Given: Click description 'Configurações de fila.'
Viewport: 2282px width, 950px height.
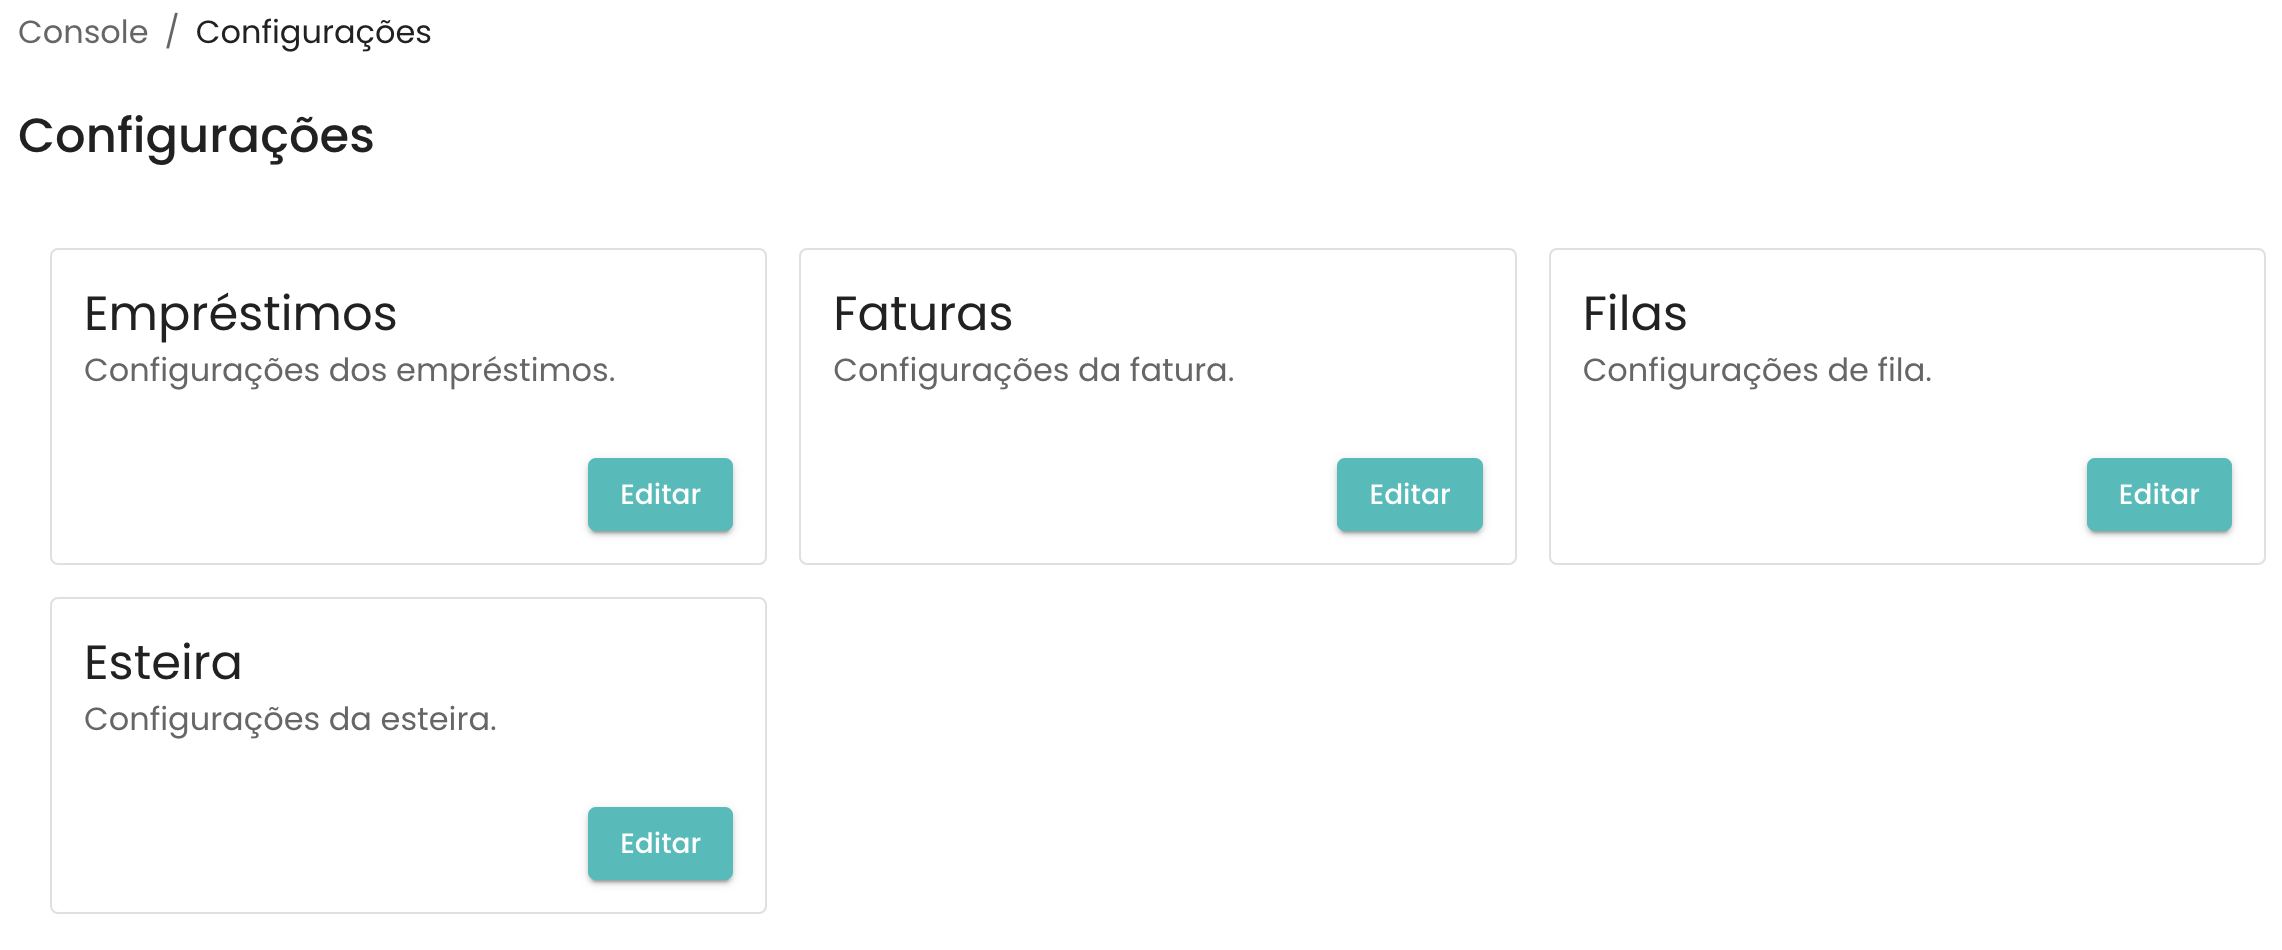Looking at the screenshot, I should [1756, 370].
